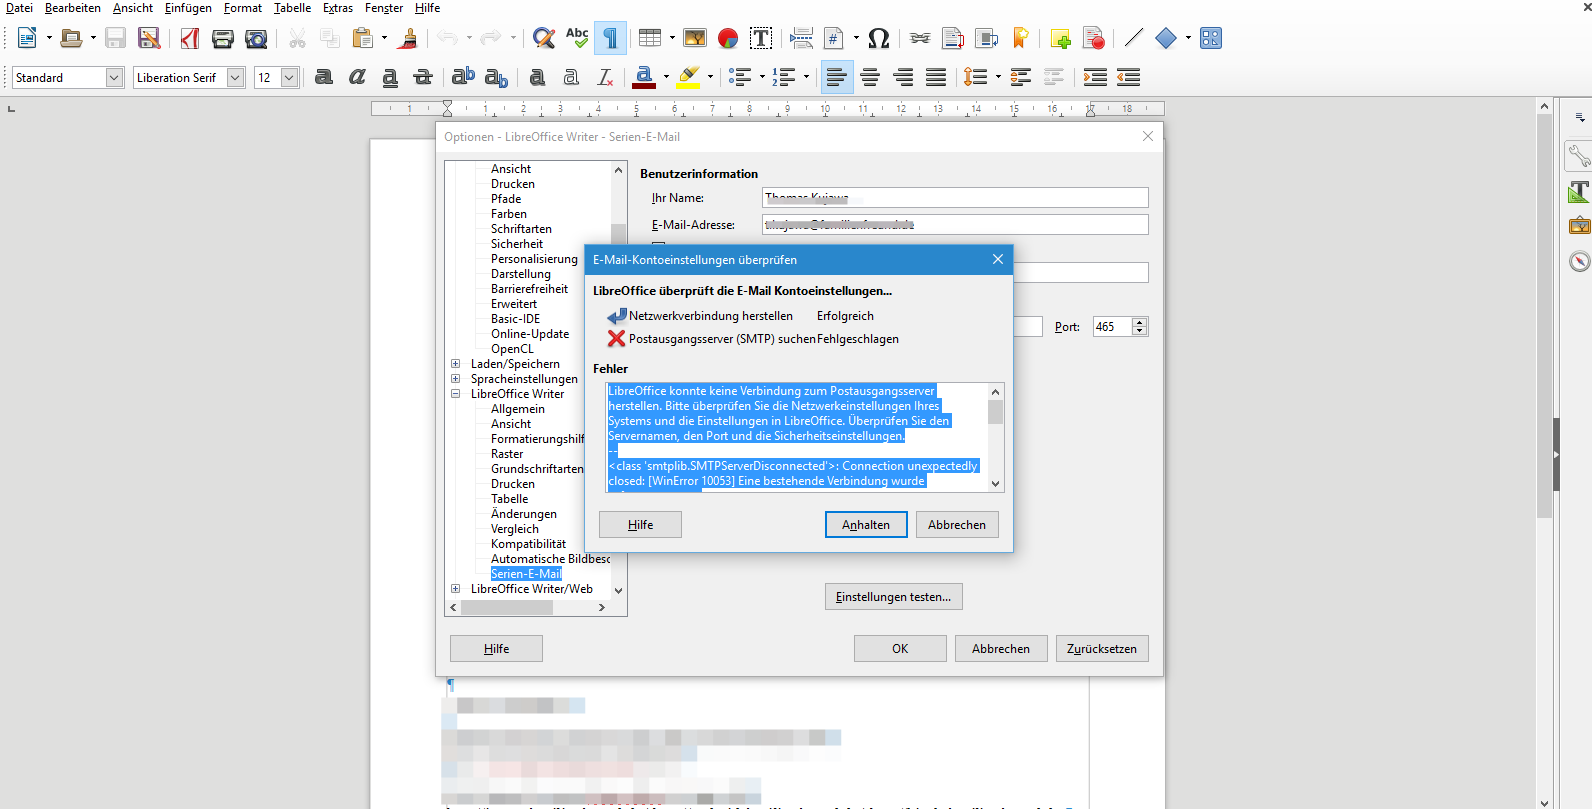Expand the Spracheinstellungen tree node

pos(456,379)
